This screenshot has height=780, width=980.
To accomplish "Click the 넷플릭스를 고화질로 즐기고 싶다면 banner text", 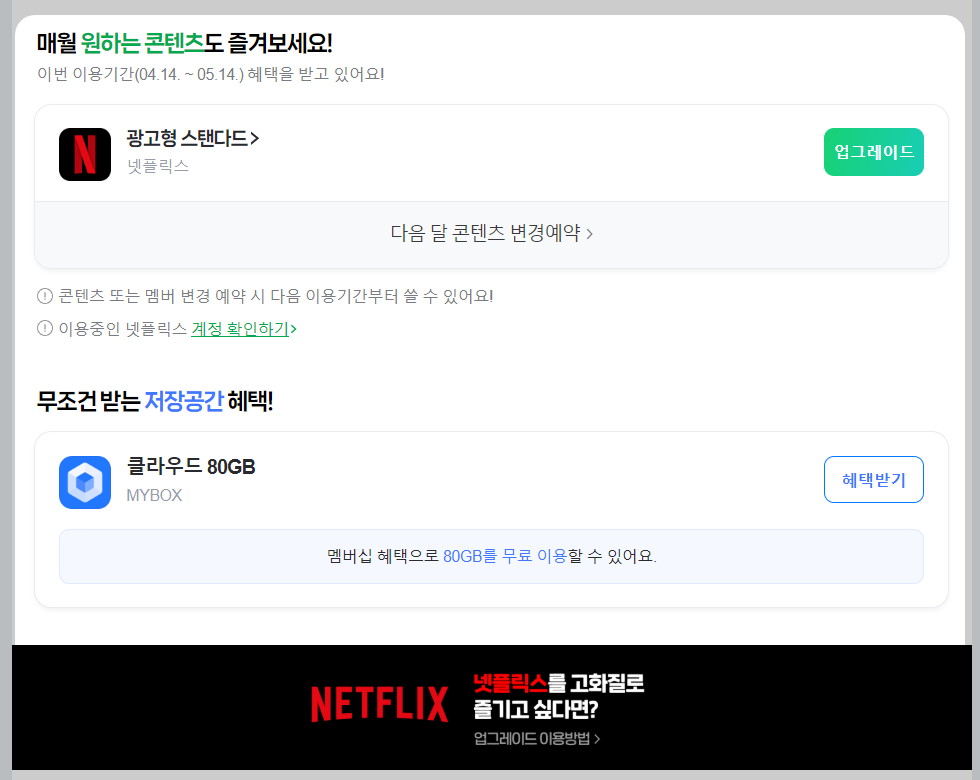I will pyautogui.click(x=558, y=696).
